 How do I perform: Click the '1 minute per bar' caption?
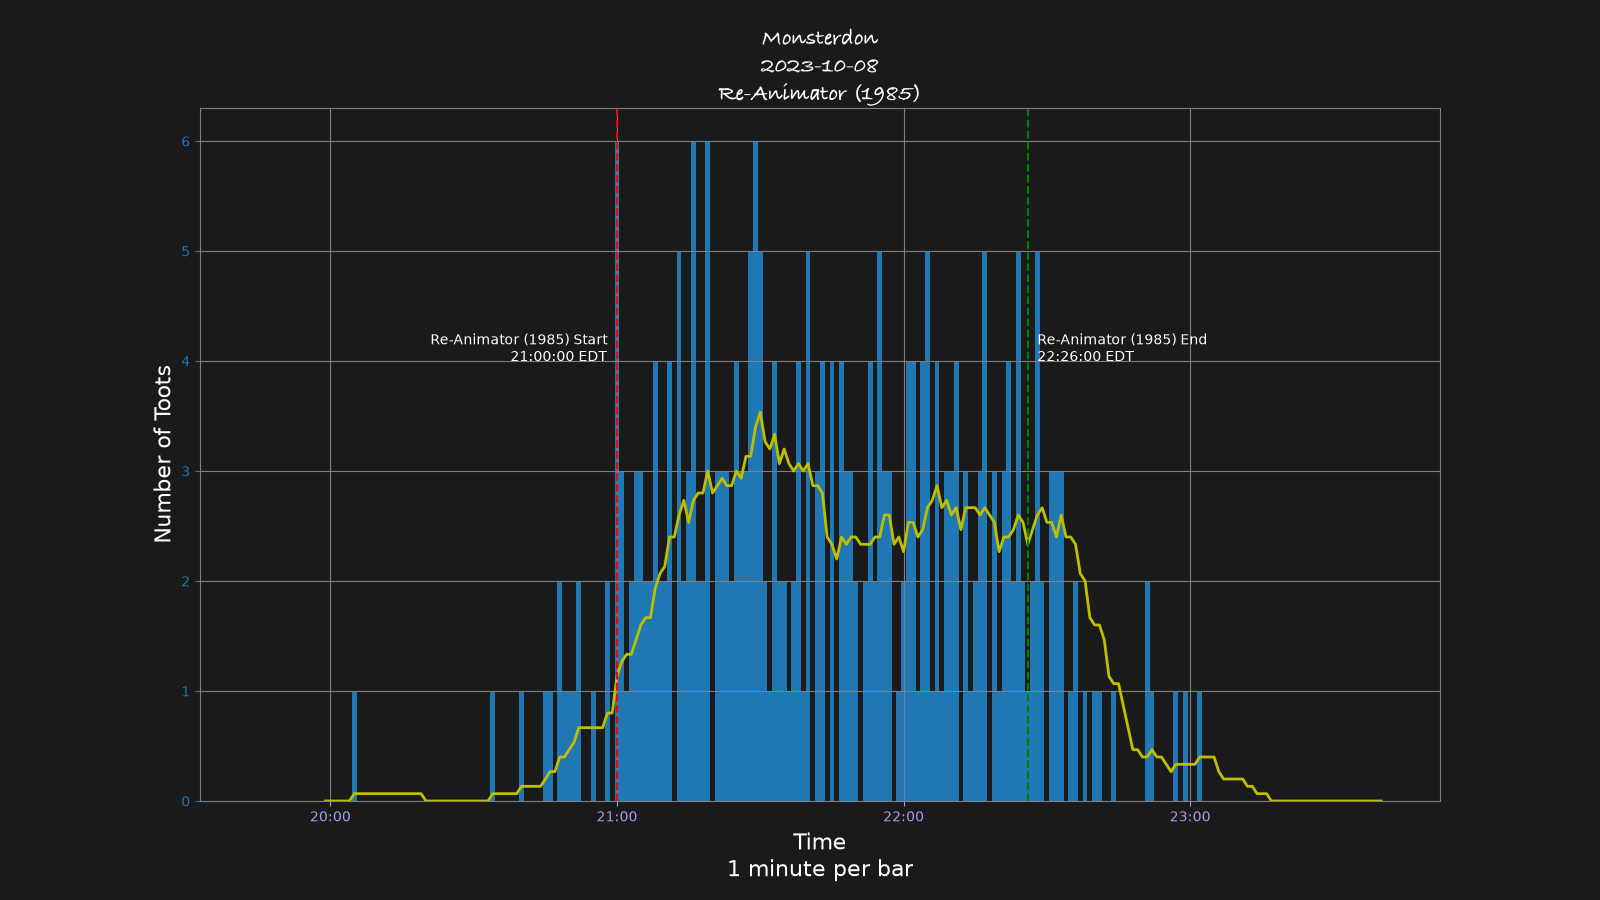pos(819,869)
